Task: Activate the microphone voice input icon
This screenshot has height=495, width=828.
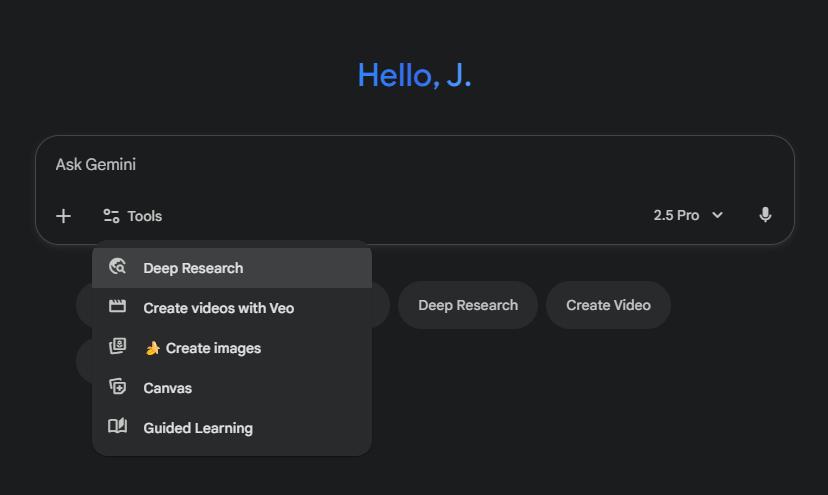Action: [x=765, y=215]
